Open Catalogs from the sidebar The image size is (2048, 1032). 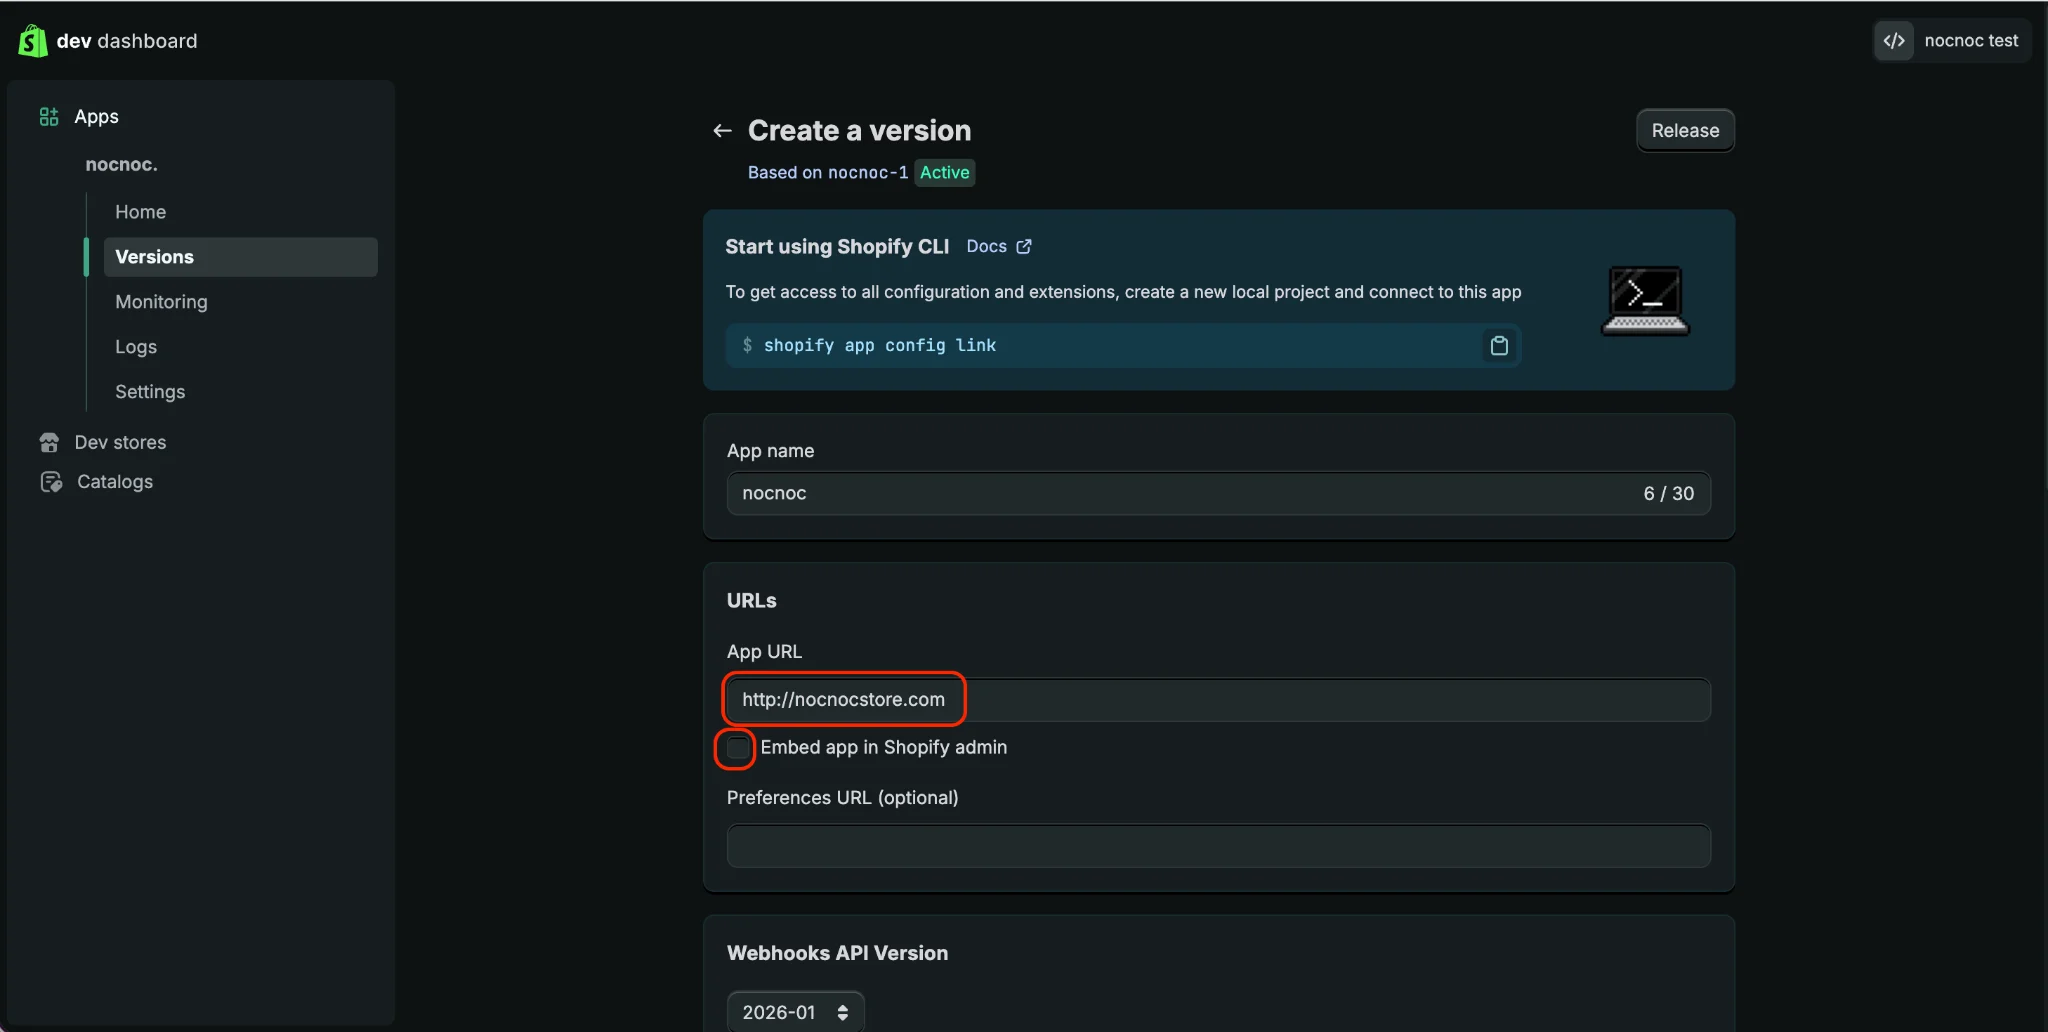click(x=115, y=482)
